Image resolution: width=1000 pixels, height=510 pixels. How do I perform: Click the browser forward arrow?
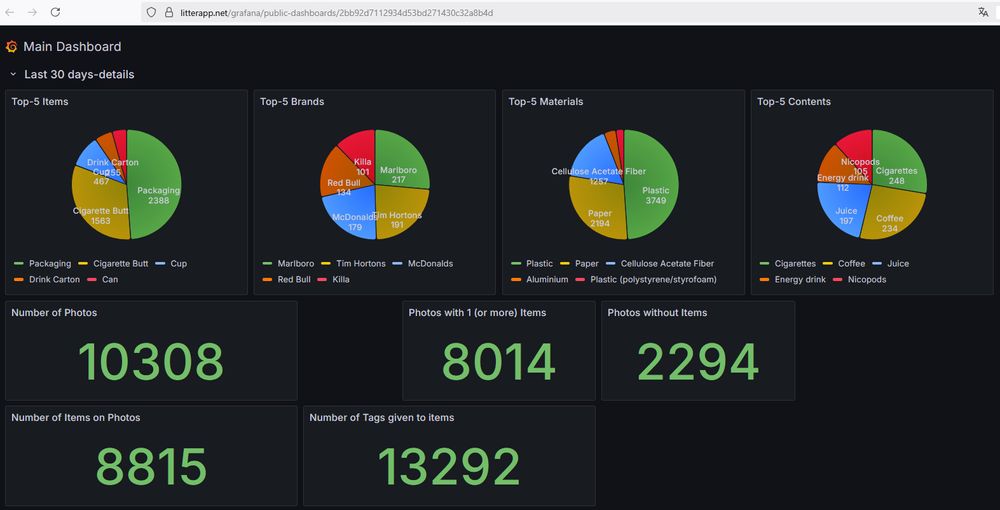pos(32,12)
